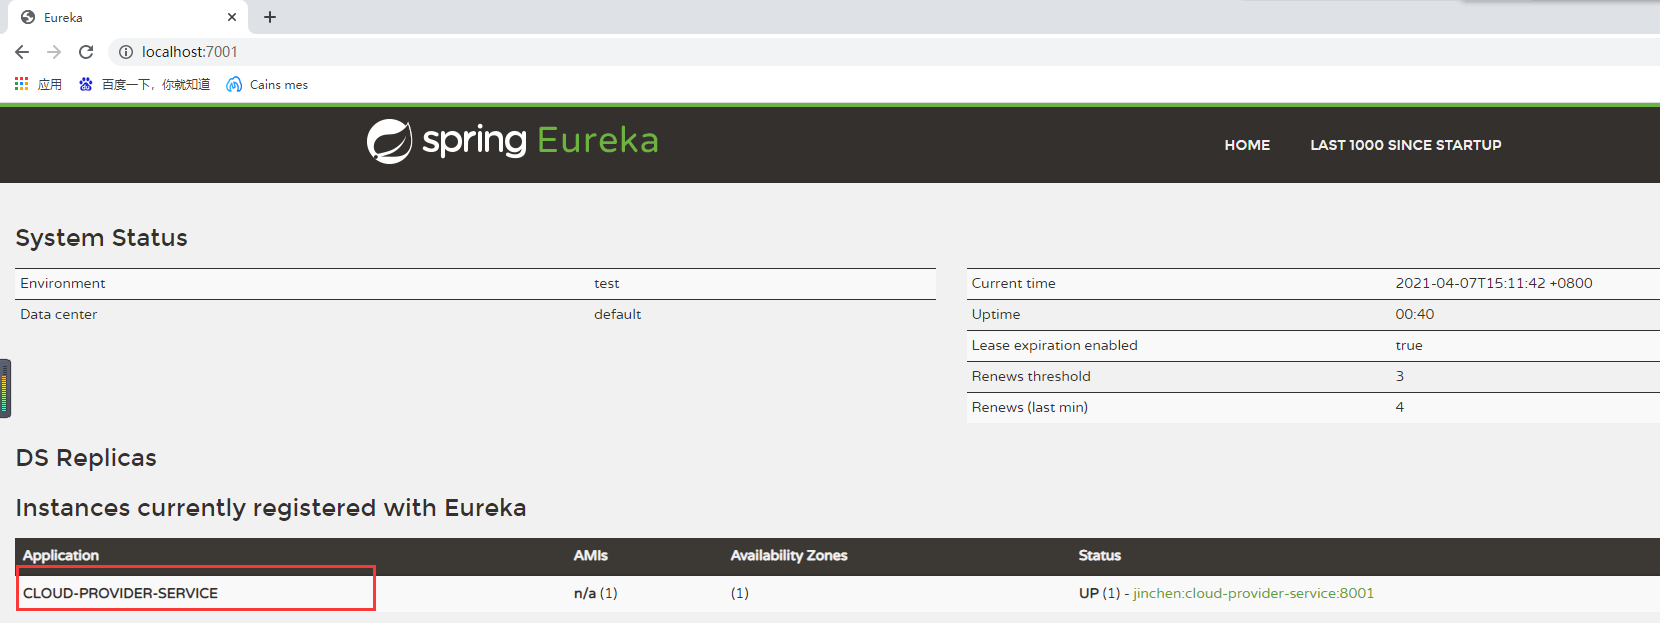Image resolution: width=1660 pixels, height=623 pixels.
Task: Click the Renews (last min) label
Action: 1030,407
